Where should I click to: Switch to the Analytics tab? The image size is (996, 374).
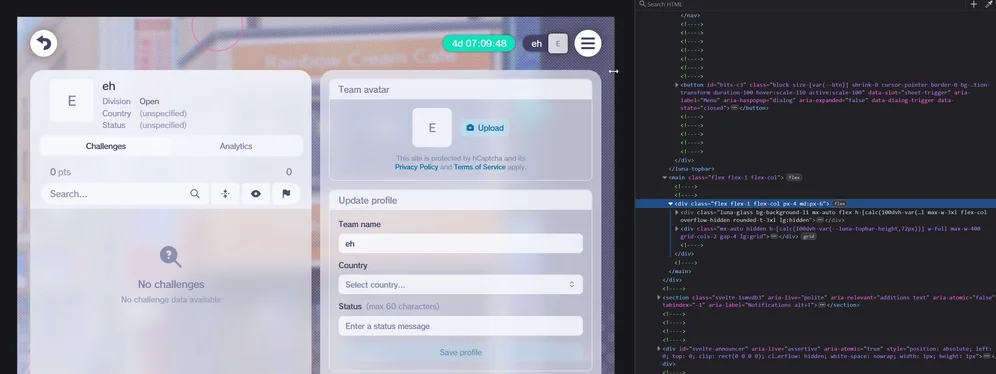(236, 146)
